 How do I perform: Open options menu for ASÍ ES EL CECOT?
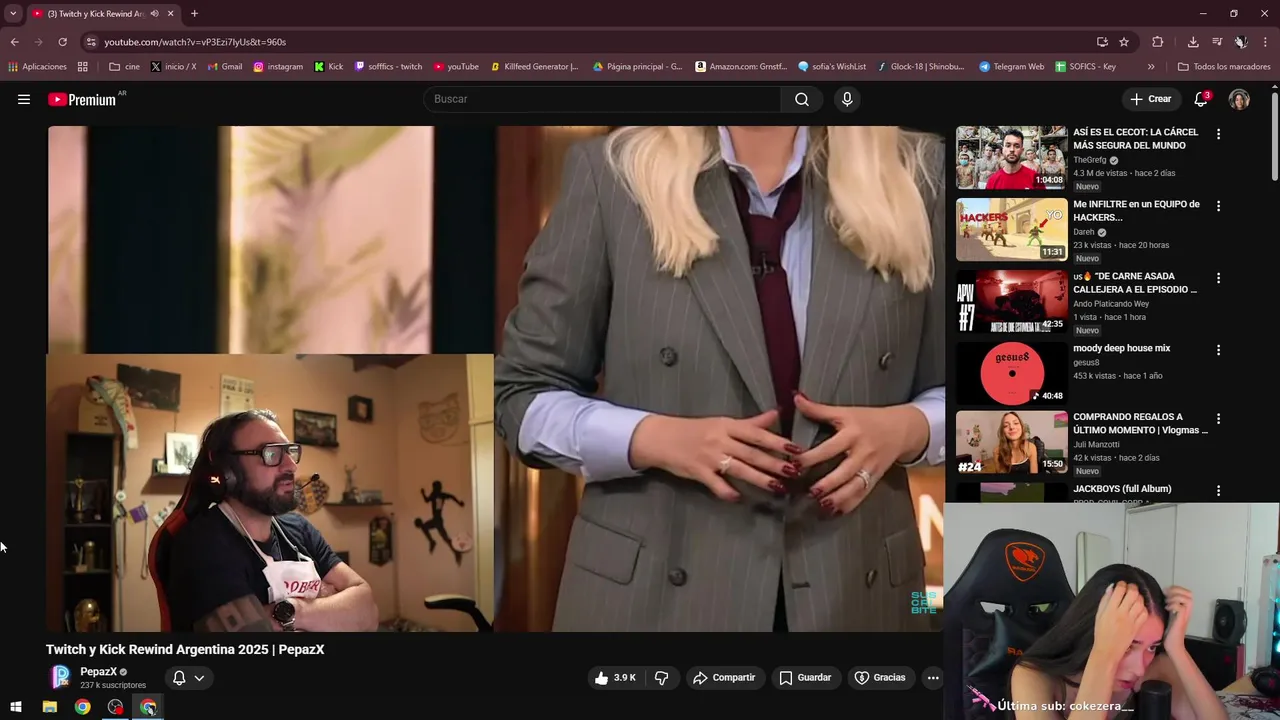tap(1218, 134)
